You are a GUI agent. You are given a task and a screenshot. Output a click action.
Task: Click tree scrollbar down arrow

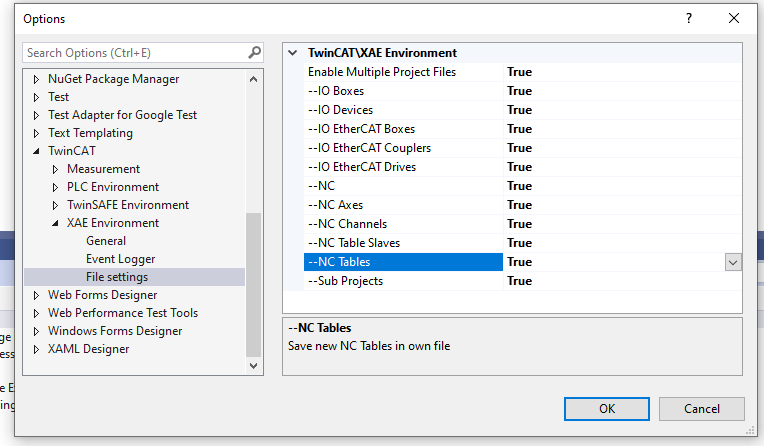[253, 366]
